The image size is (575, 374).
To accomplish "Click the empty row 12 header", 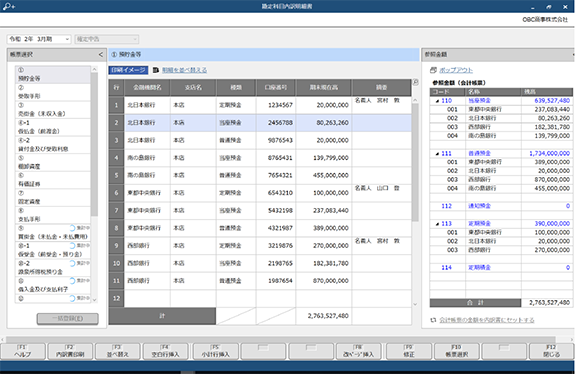I will (116, 298).
